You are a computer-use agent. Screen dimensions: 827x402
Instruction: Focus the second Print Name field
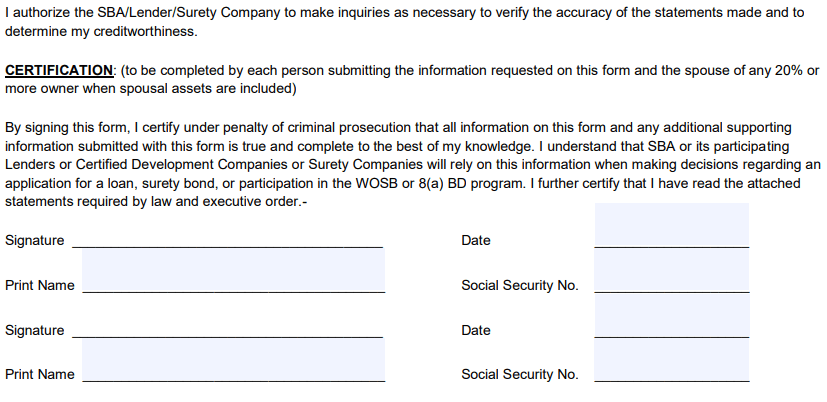[234, 360]
